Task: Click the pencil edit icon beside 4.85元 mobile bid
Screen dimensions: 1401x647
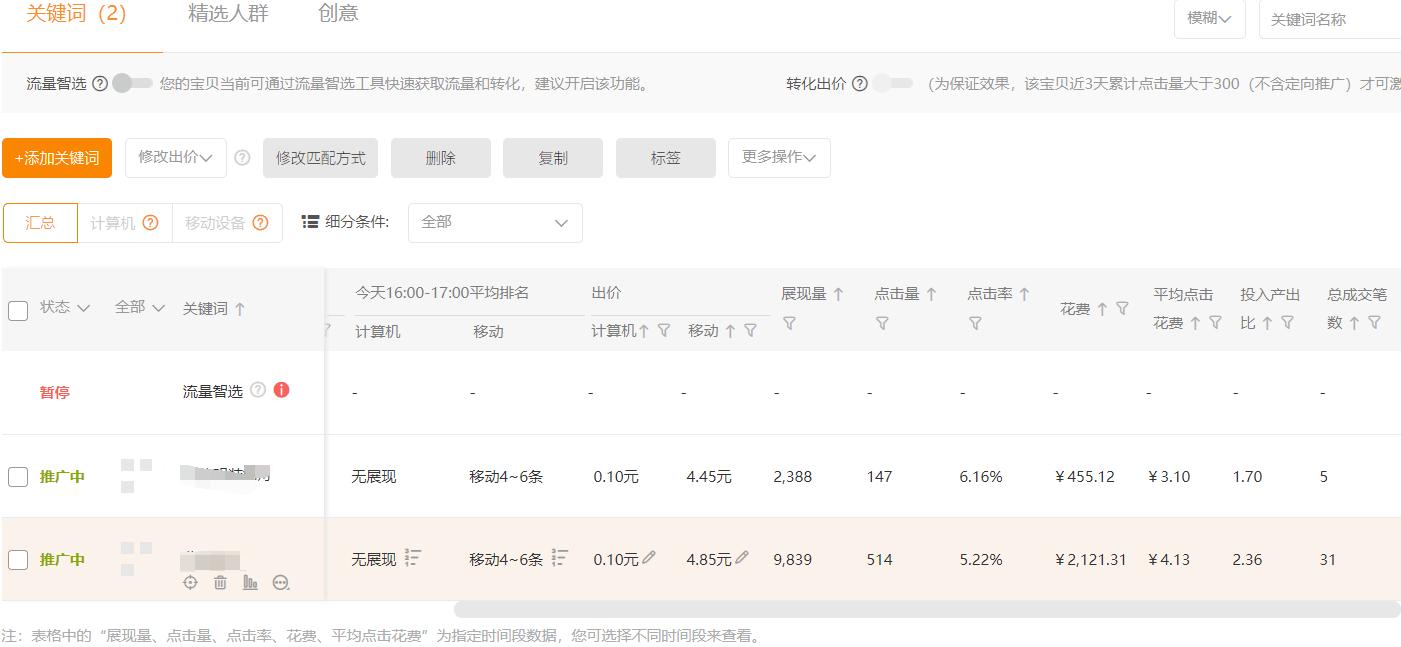Action: tap(740, 558)
